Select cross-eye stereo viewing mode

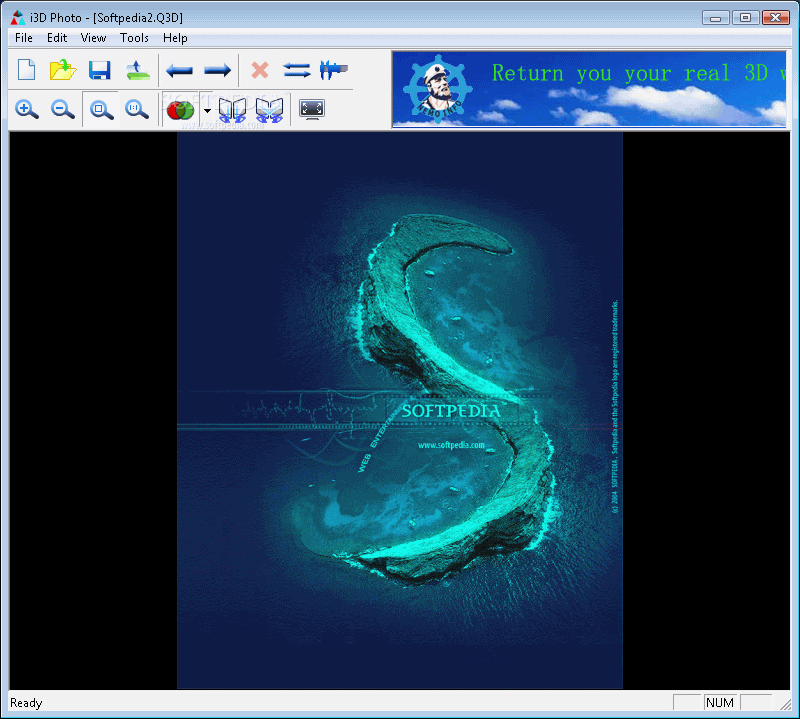coord(269,110)
